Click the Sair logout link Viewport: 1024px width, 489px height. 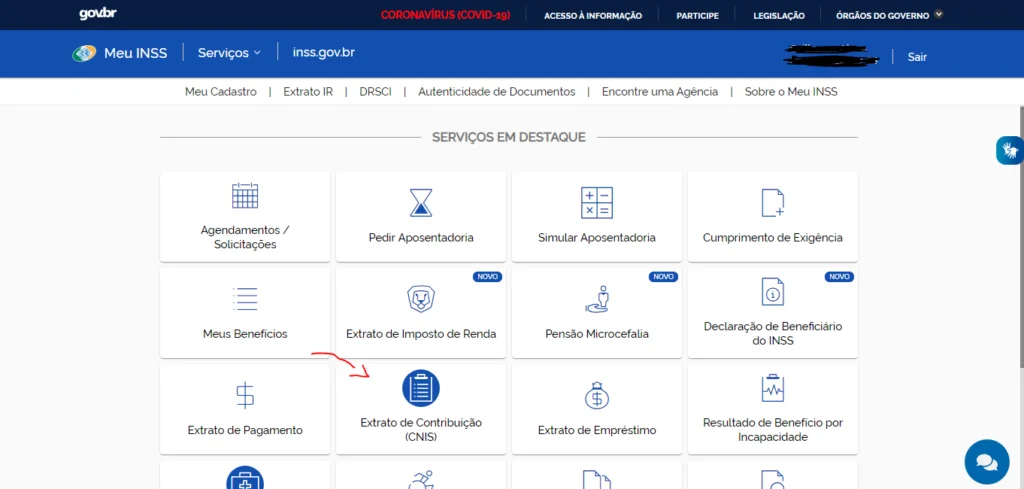point(917,57)
